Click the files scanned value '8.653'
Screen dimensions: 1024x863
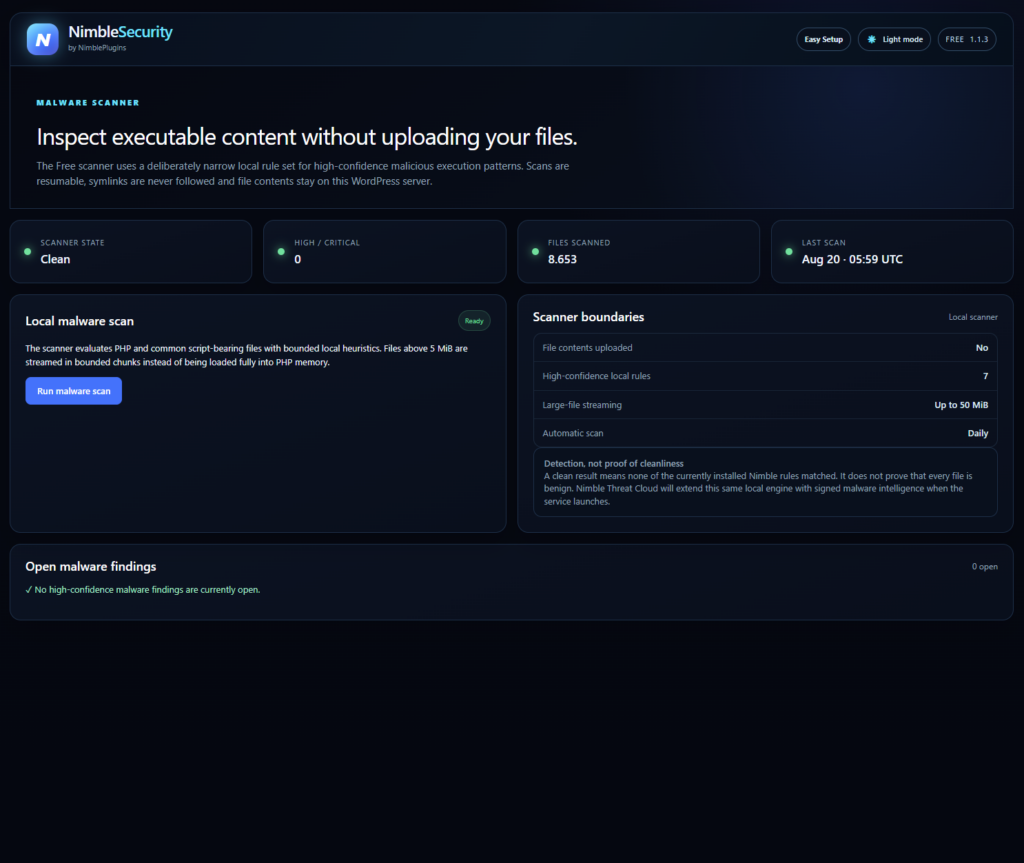pyautogui.click(x=562, y=259)
